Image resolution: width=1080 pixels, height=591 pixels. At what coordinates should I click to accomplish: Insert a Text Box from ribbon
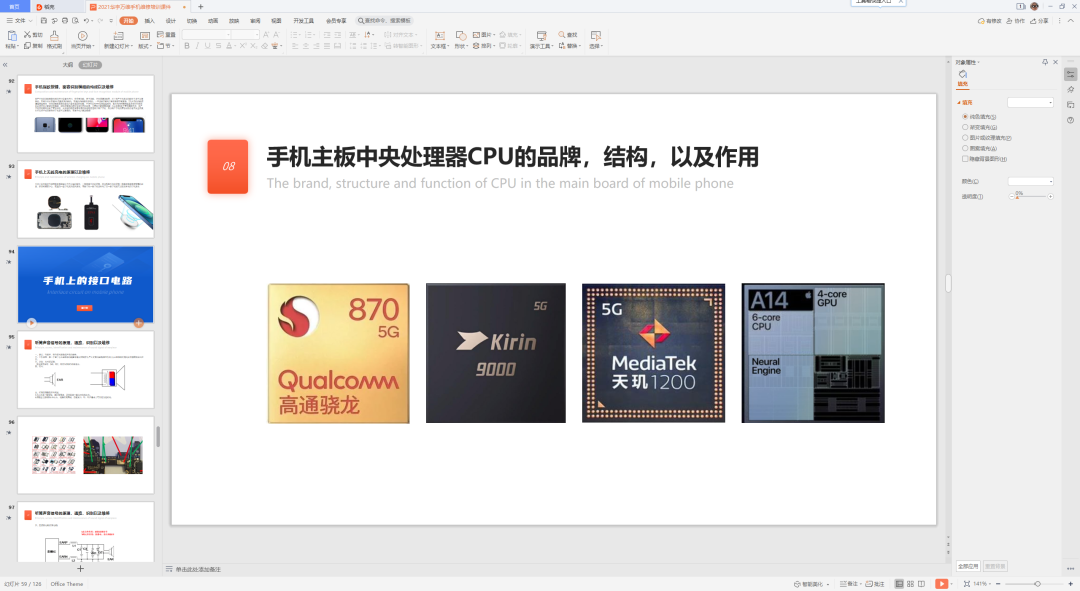pos(439,37)
